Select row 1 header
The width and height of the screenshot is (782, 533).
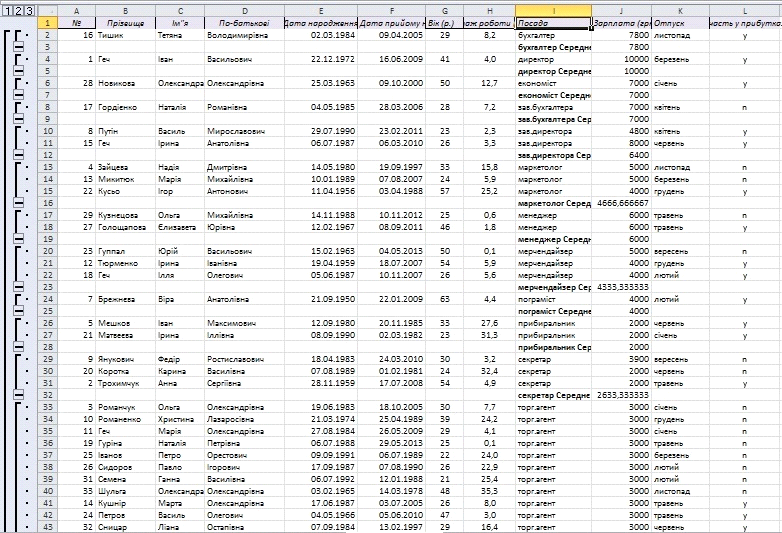pos(48,22)
